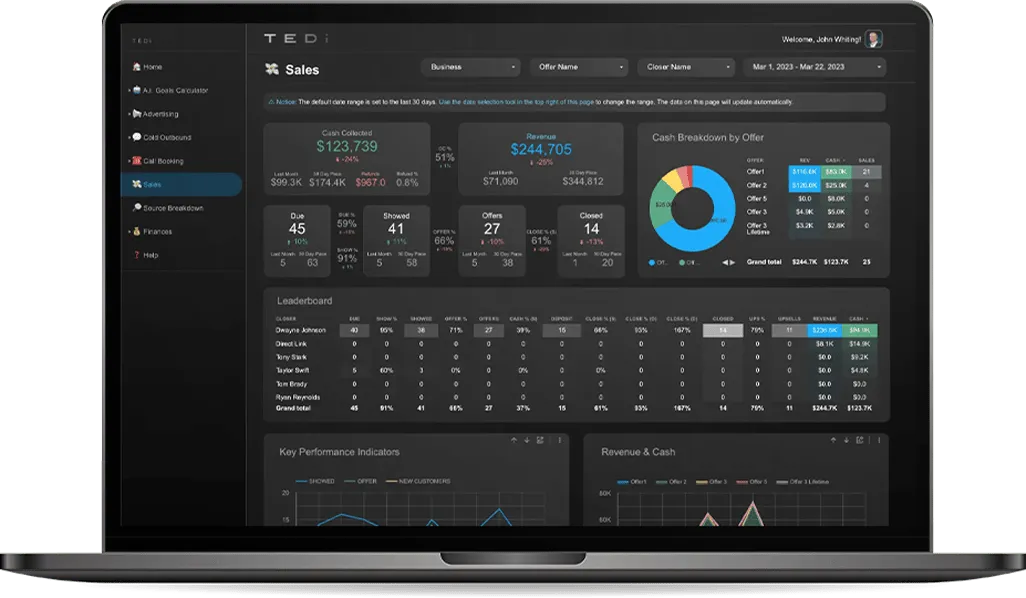Click the date selection tool notice link
The height and width of the screenshot is (598, 1026).
[x=516, y=102]
